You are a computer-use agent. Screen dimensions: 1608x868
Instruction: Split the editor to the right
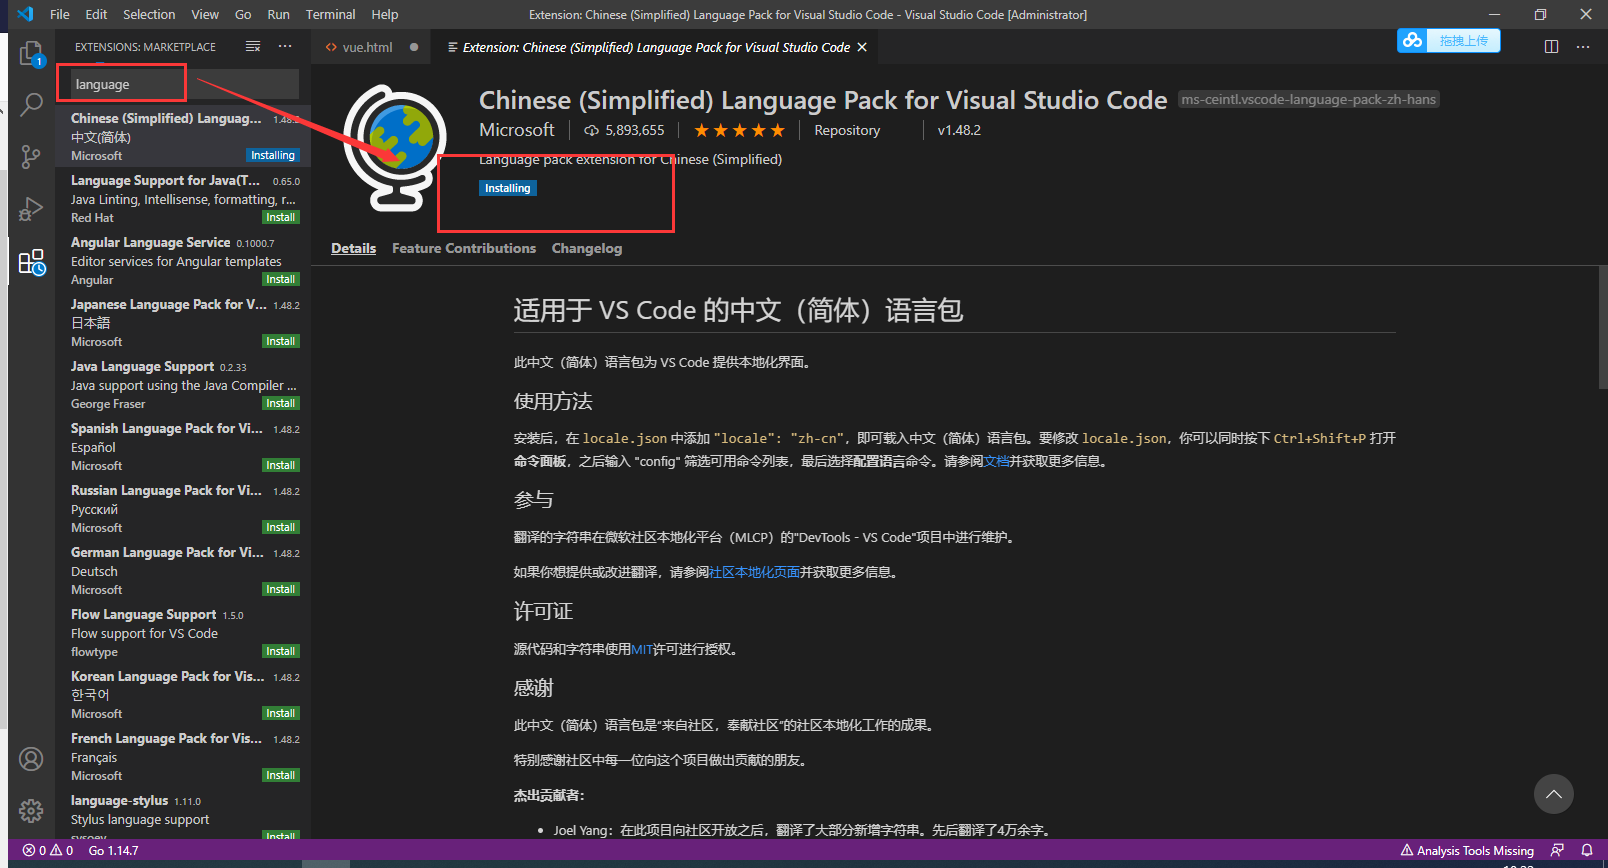pos(1551,47)
